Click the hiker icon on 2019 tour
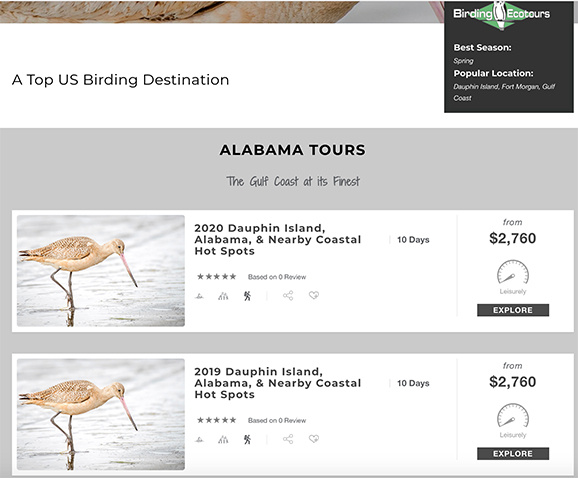Image resolution: width=578 pixels, height=478 pixels. [247, 439]
